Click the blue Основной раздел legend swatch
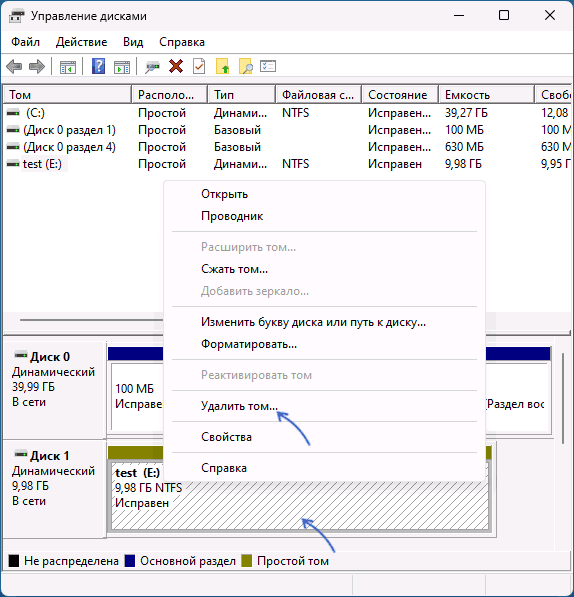The image size is (574, 597). tap(130, 561)
